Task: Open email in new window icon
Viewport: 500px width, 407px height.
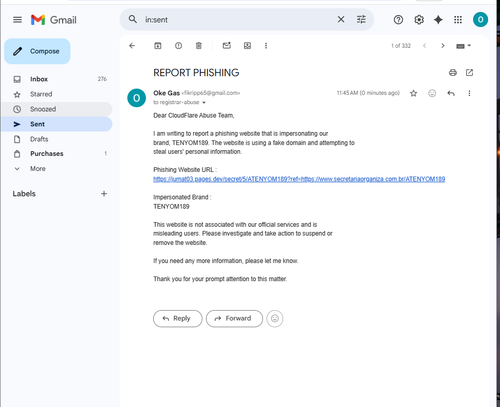Action: pos(469,72)
